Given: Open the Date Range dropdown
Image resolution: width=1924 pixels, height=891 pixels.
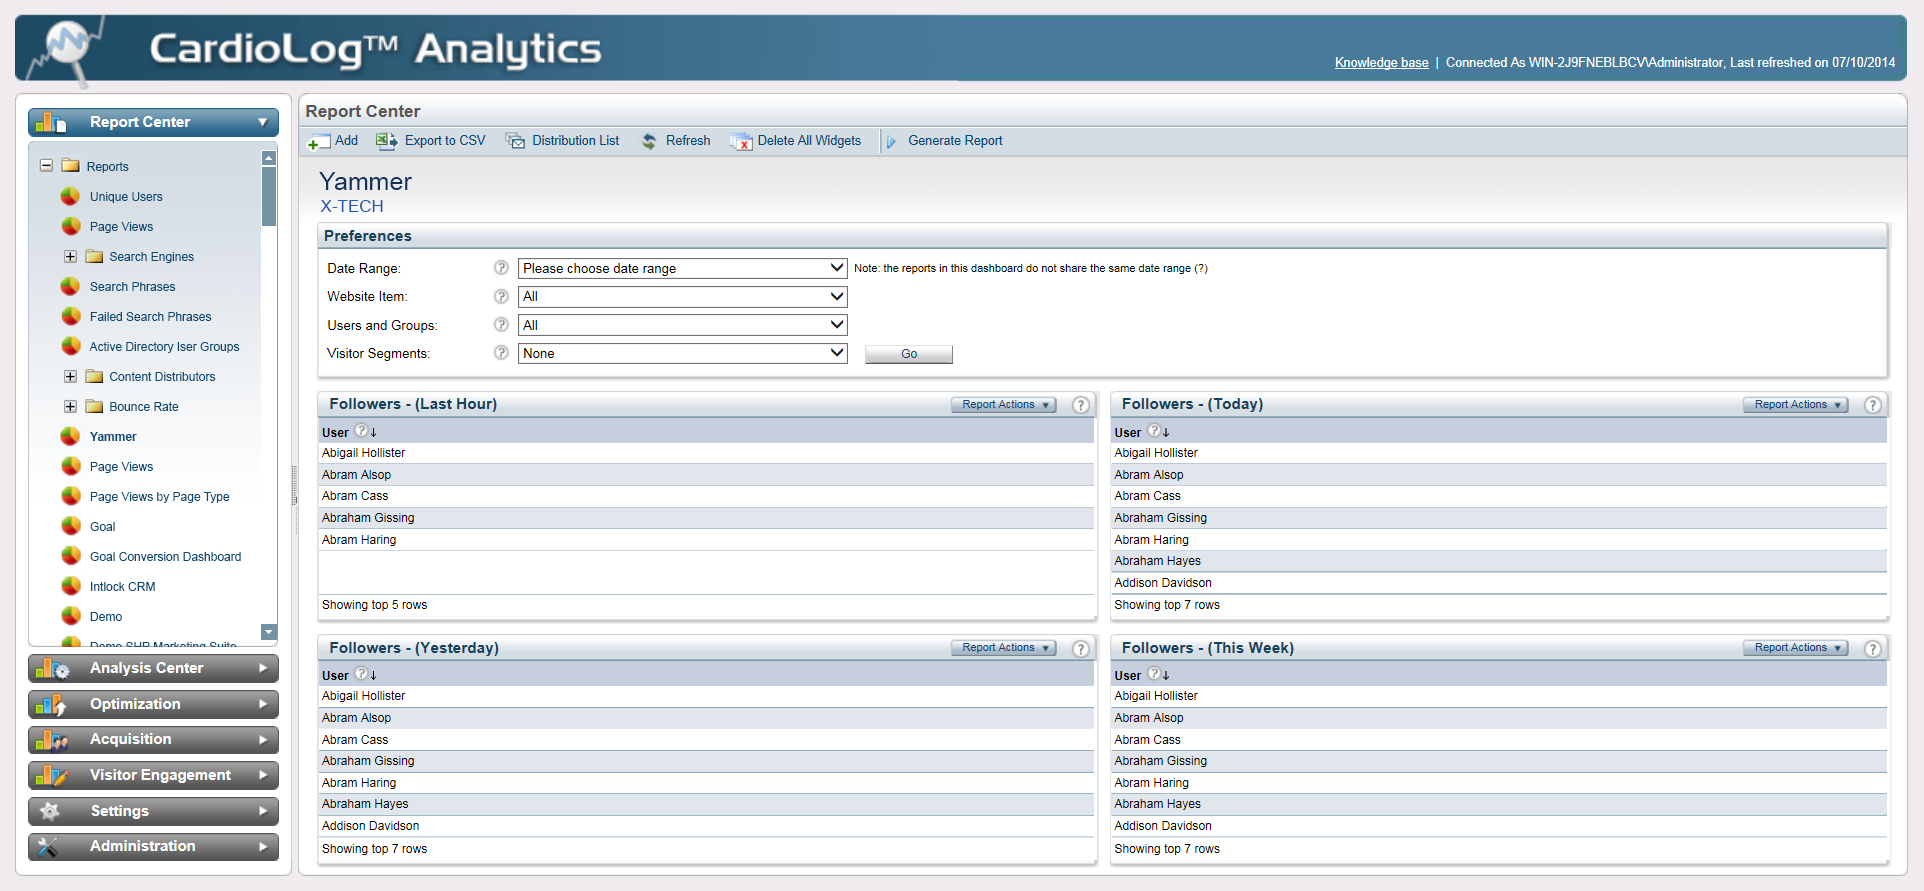Looking at the screenshot, I should [x=682, y=268].
